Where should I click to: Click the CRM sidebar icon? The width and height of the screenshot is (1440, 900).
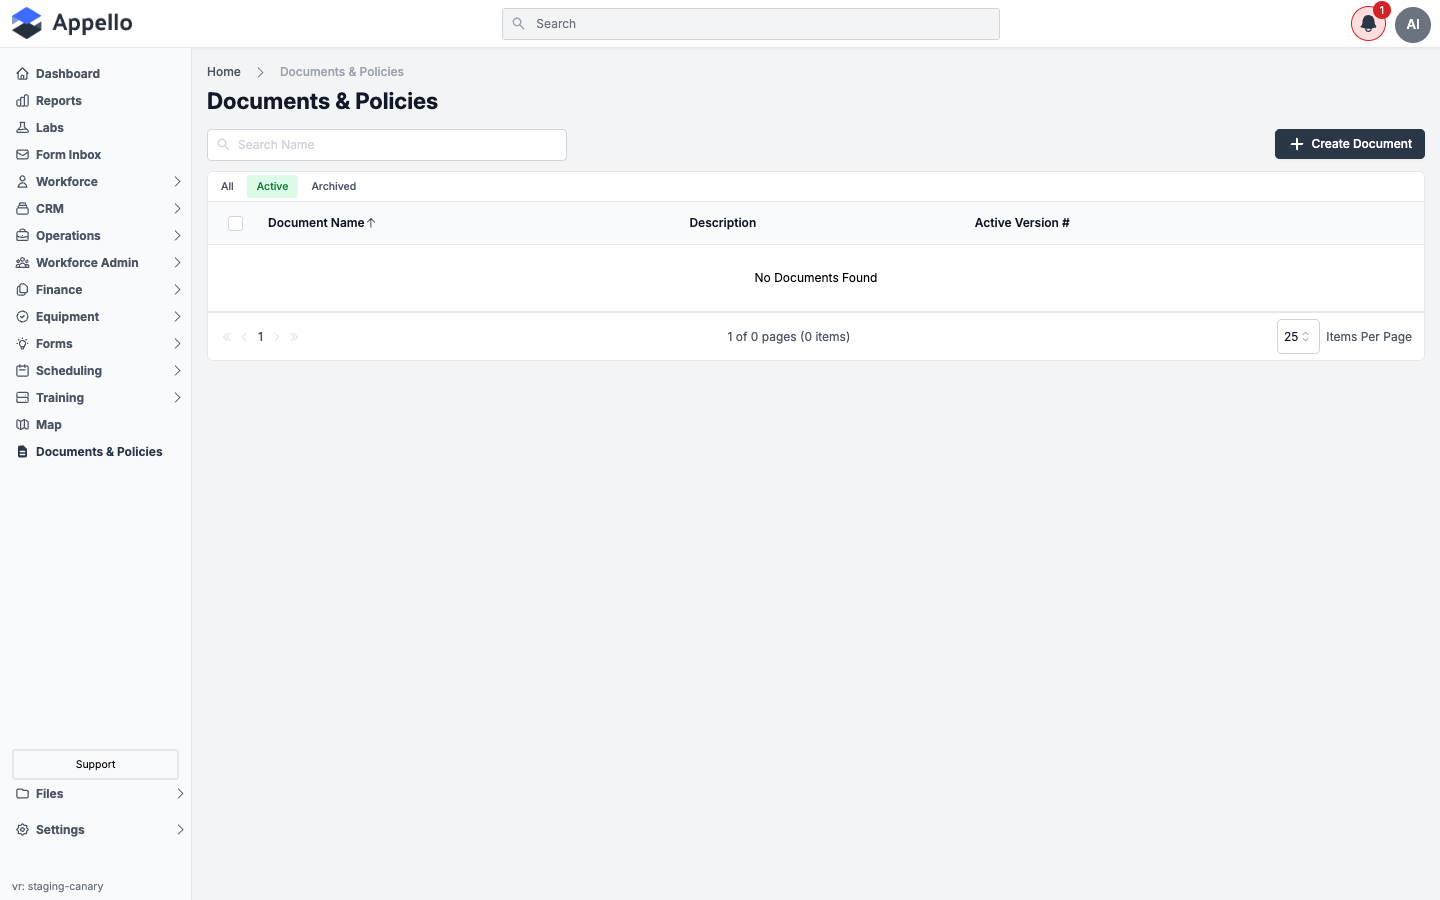coord(22,209)
